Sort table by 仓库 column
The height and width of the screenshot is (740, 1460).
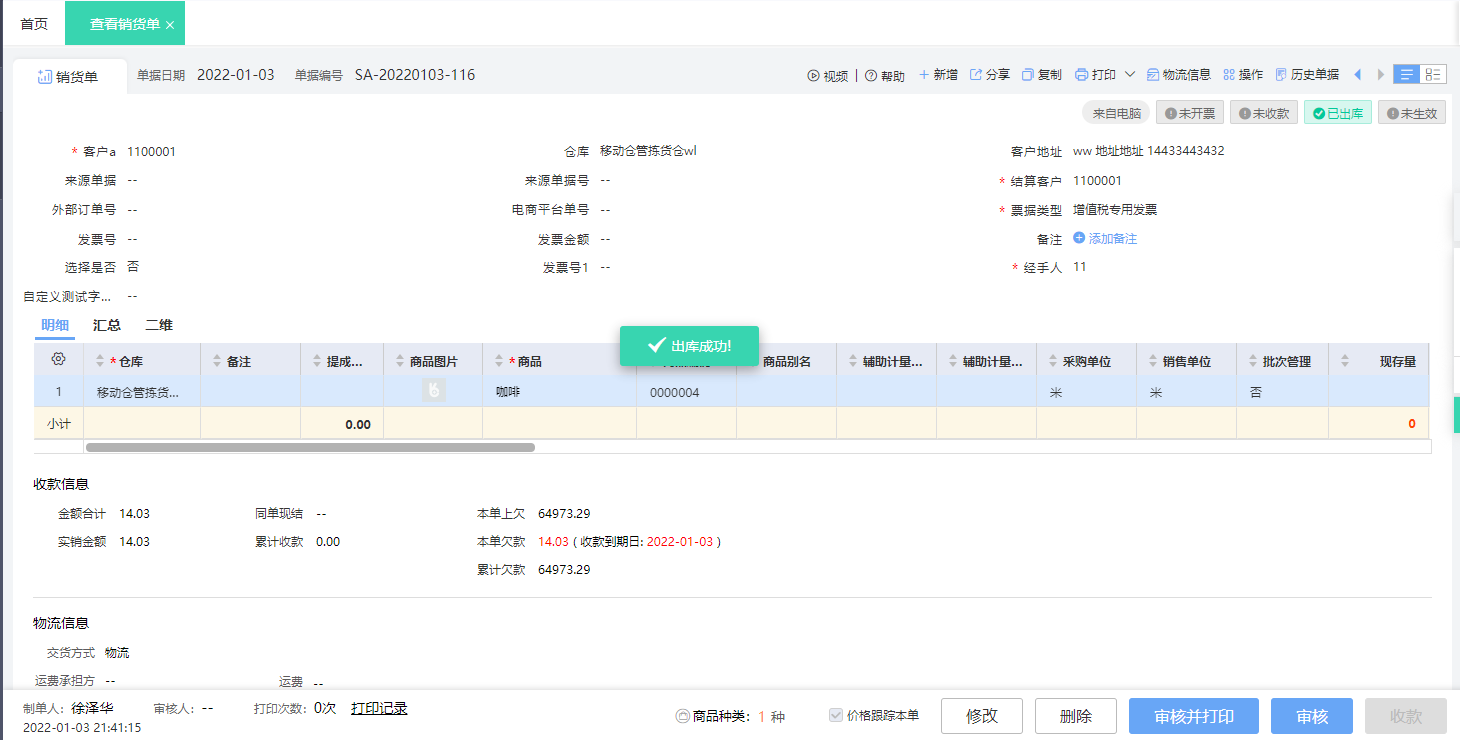100,361
